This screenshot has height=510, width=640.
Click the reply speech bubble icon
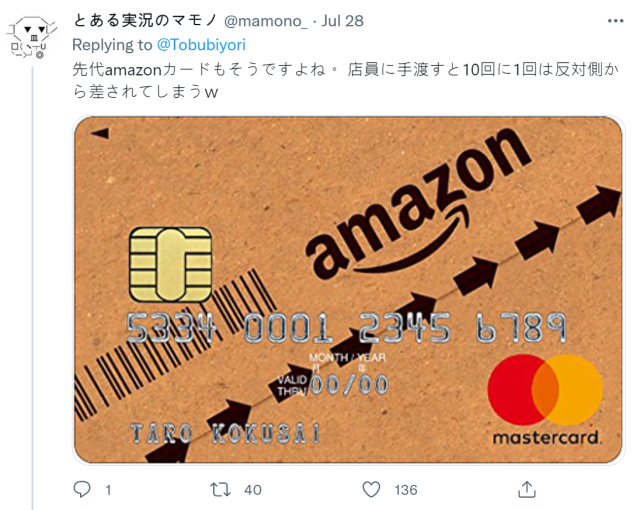coord(82,489)
